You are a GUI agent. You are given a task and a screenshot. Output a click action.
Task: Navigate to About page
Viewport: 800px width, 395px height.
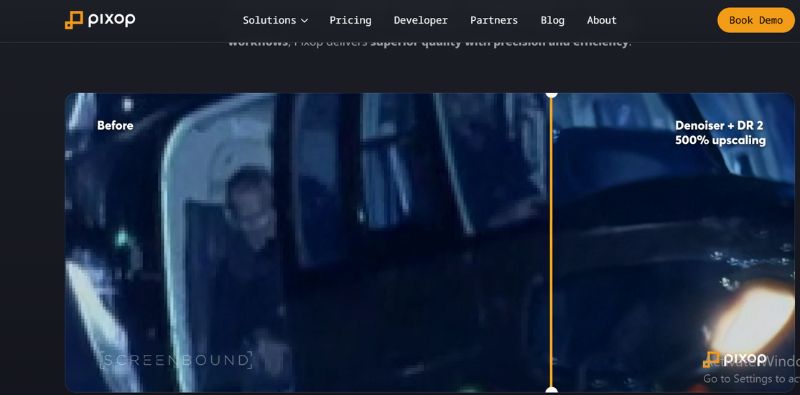pyautogui.click(x=602, y=20)
